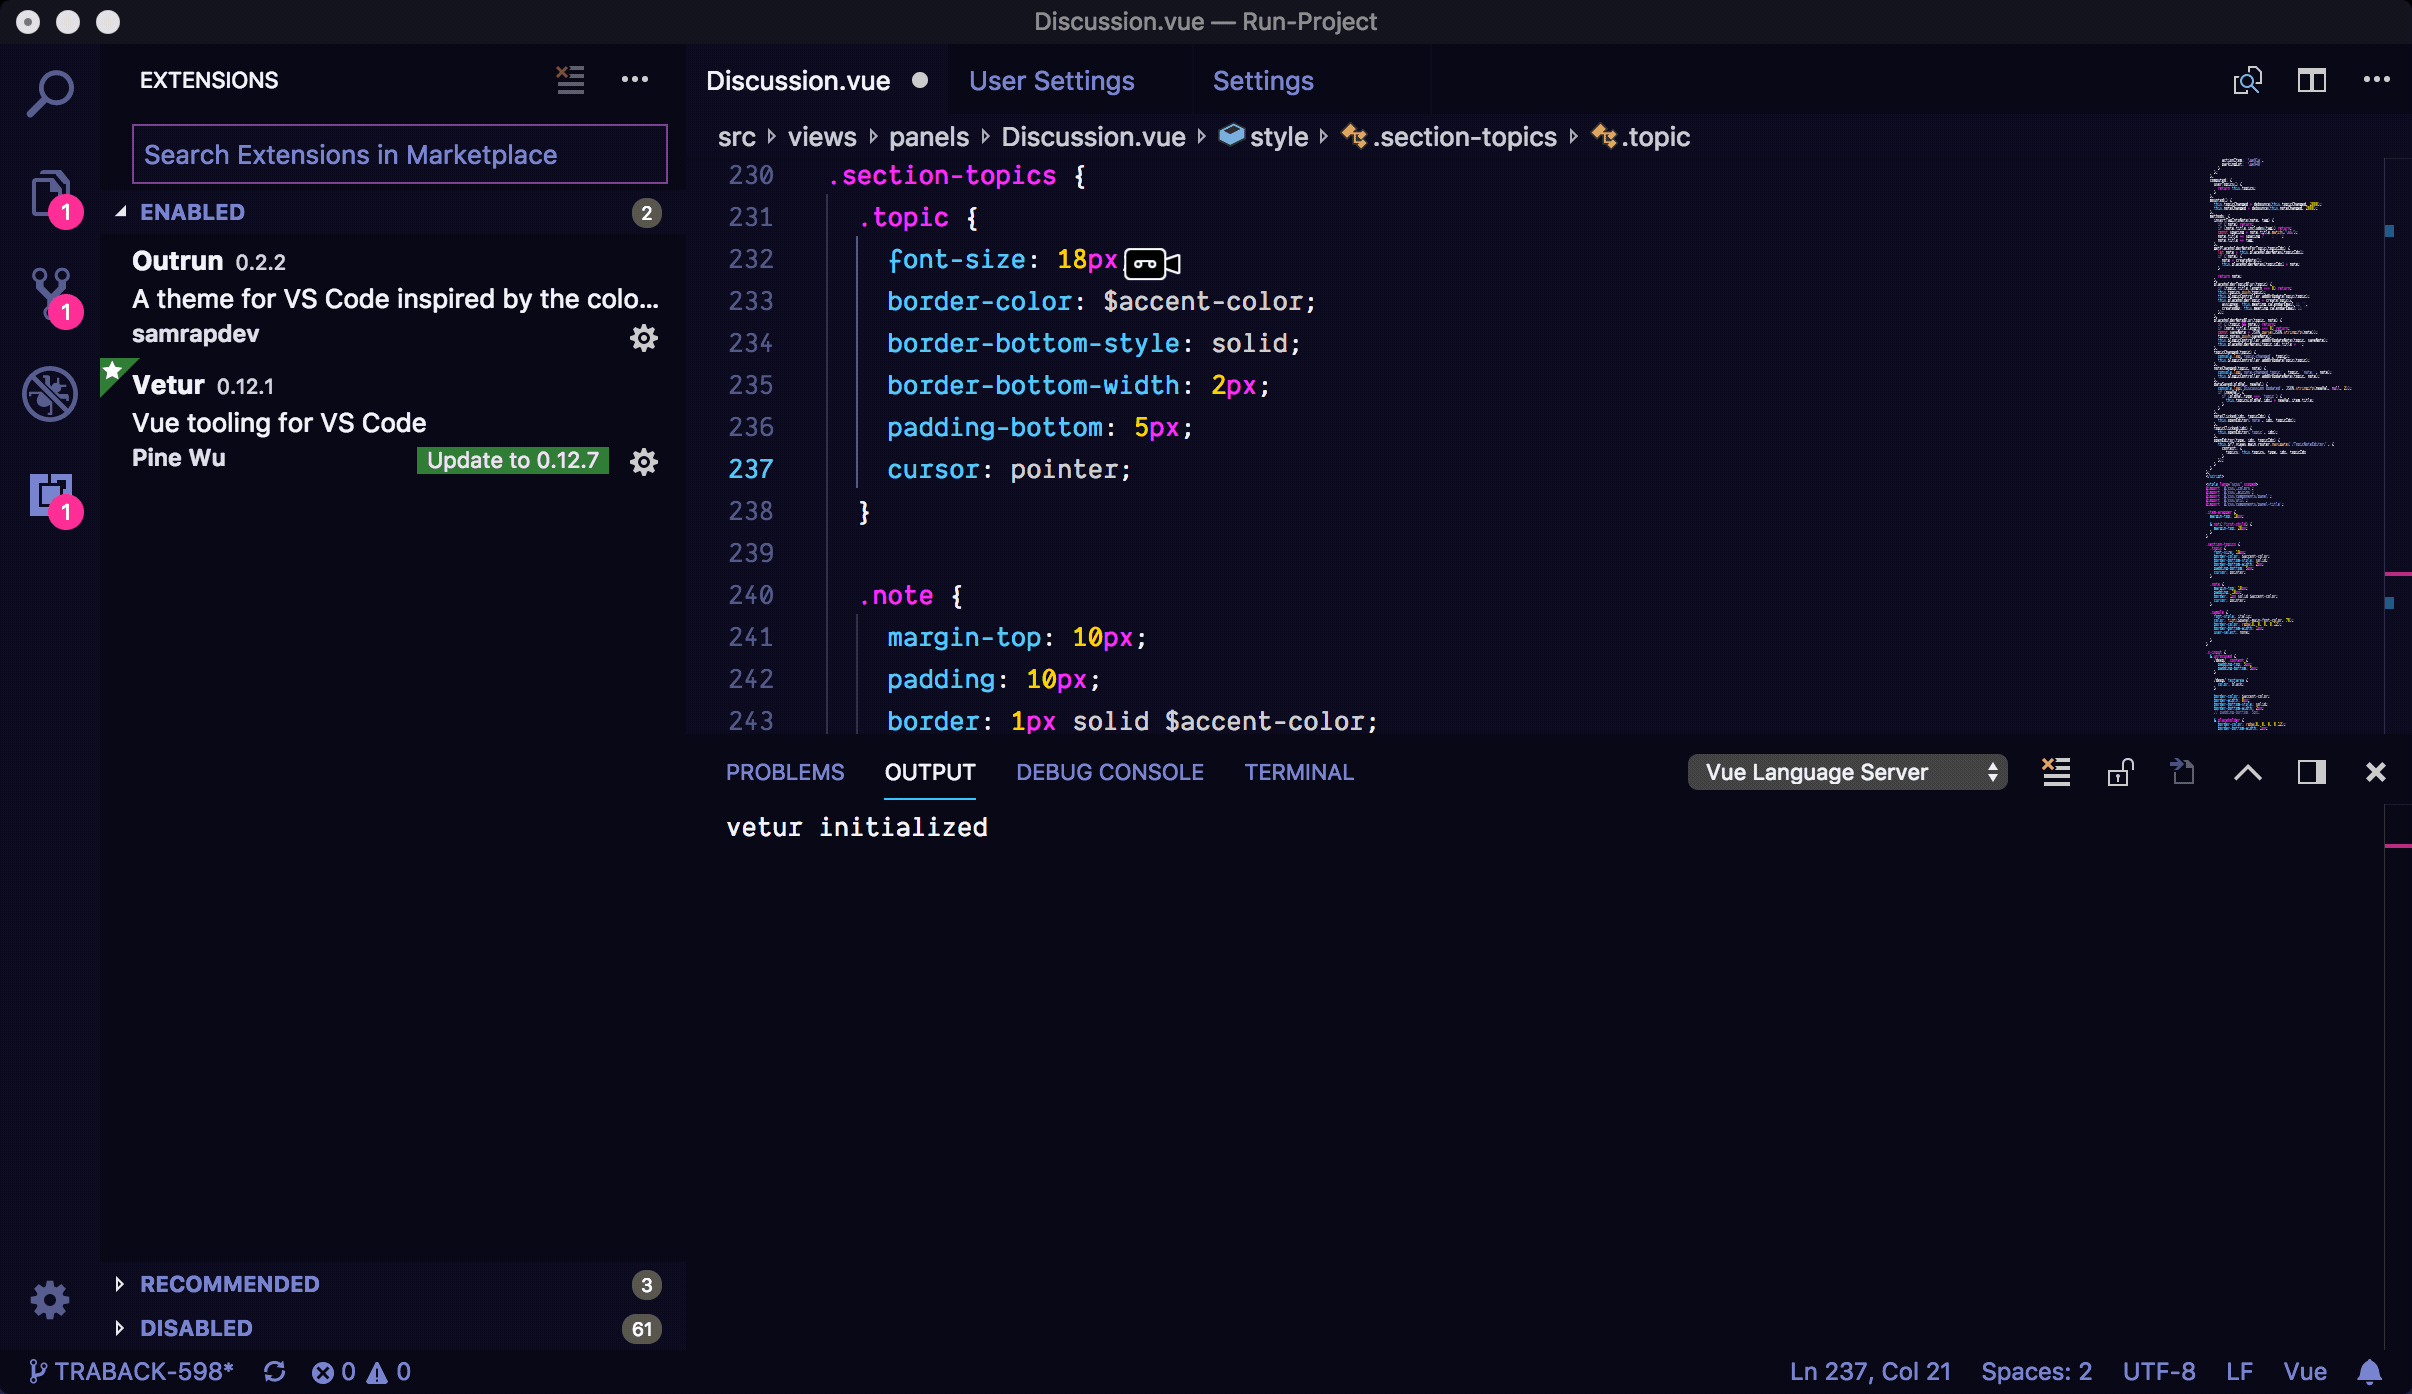2412x1394 pixels.
Task: Expand the Disabled extensions section
Action: [x=196, y=1328]
